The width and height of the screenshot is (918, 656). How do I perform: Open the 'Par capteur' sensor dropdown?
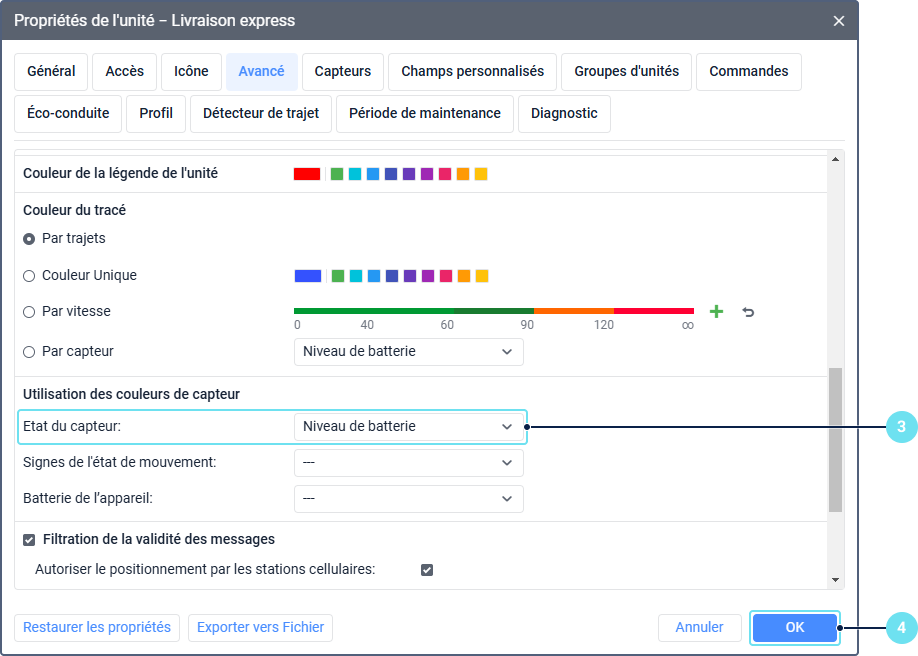[408, 352]
